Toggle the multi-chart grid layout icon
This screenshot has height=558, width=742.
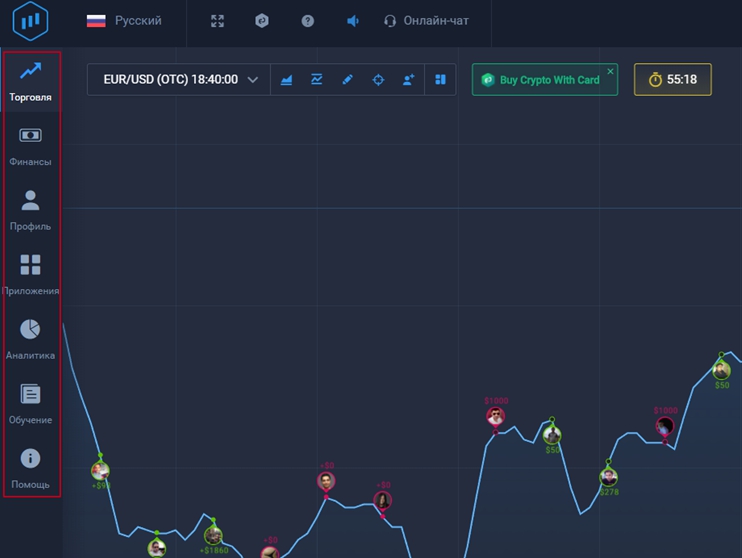440,80
